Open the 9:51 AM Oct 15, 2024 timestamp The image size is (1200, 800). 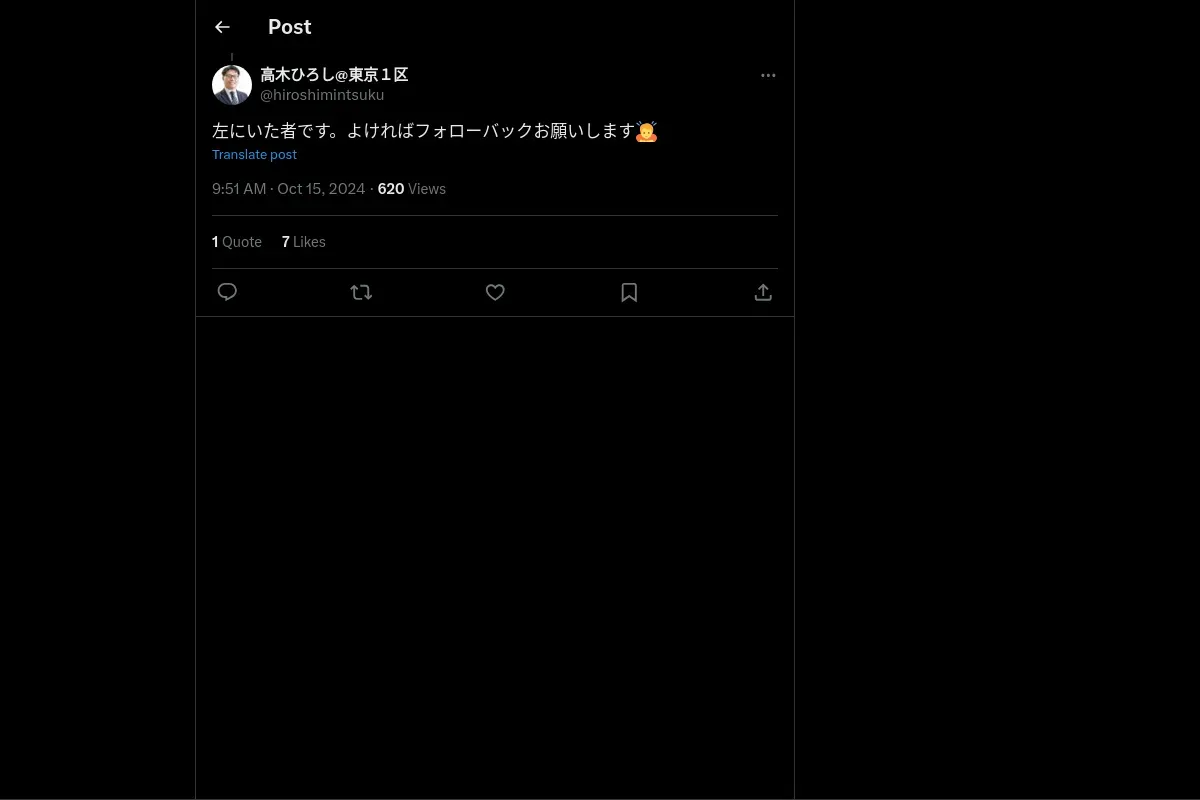pos(289,189)
